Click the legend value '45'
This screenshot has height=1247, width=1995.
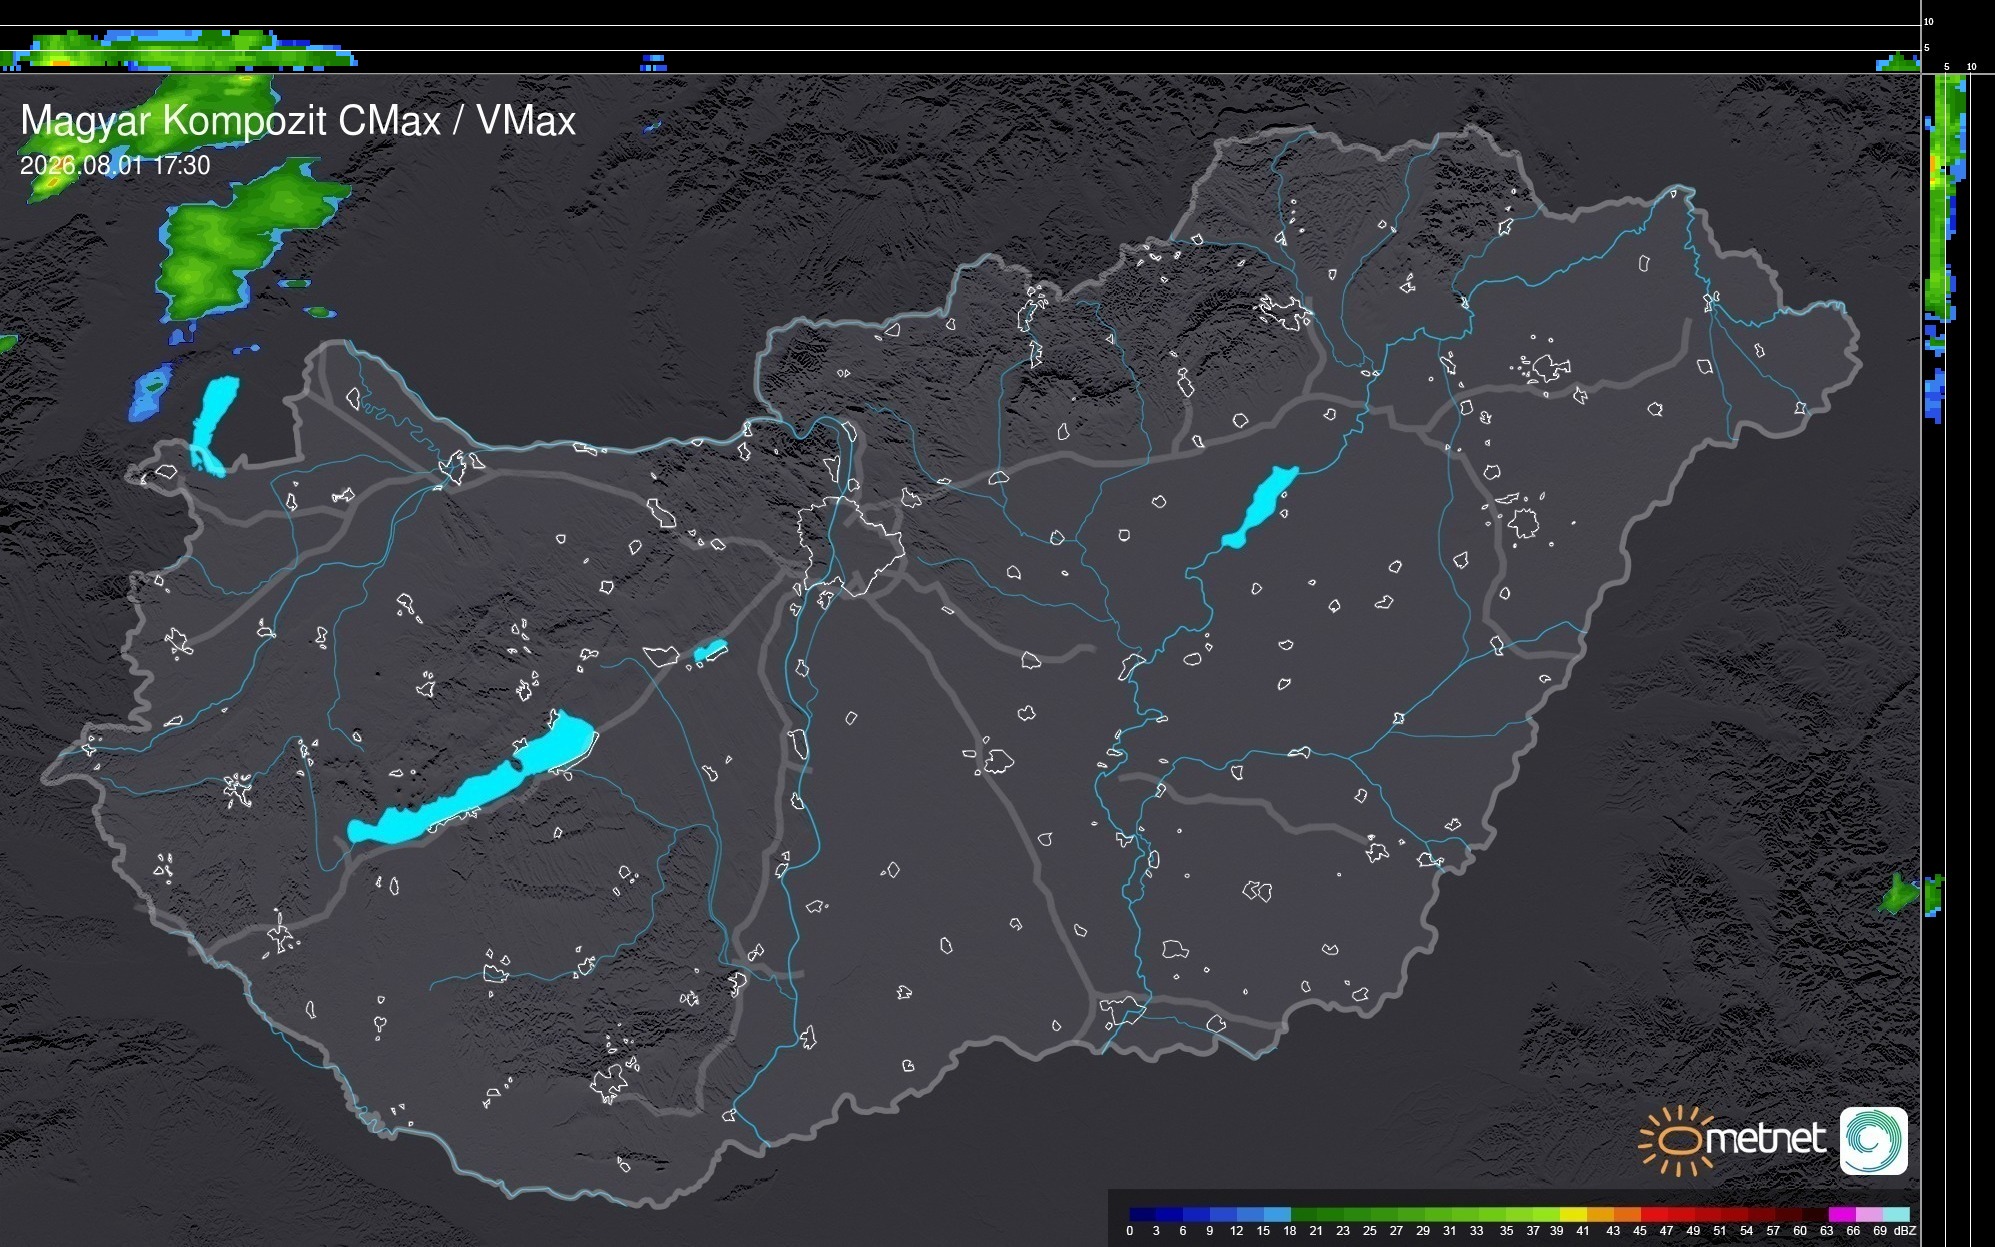coord(1640,1231)
